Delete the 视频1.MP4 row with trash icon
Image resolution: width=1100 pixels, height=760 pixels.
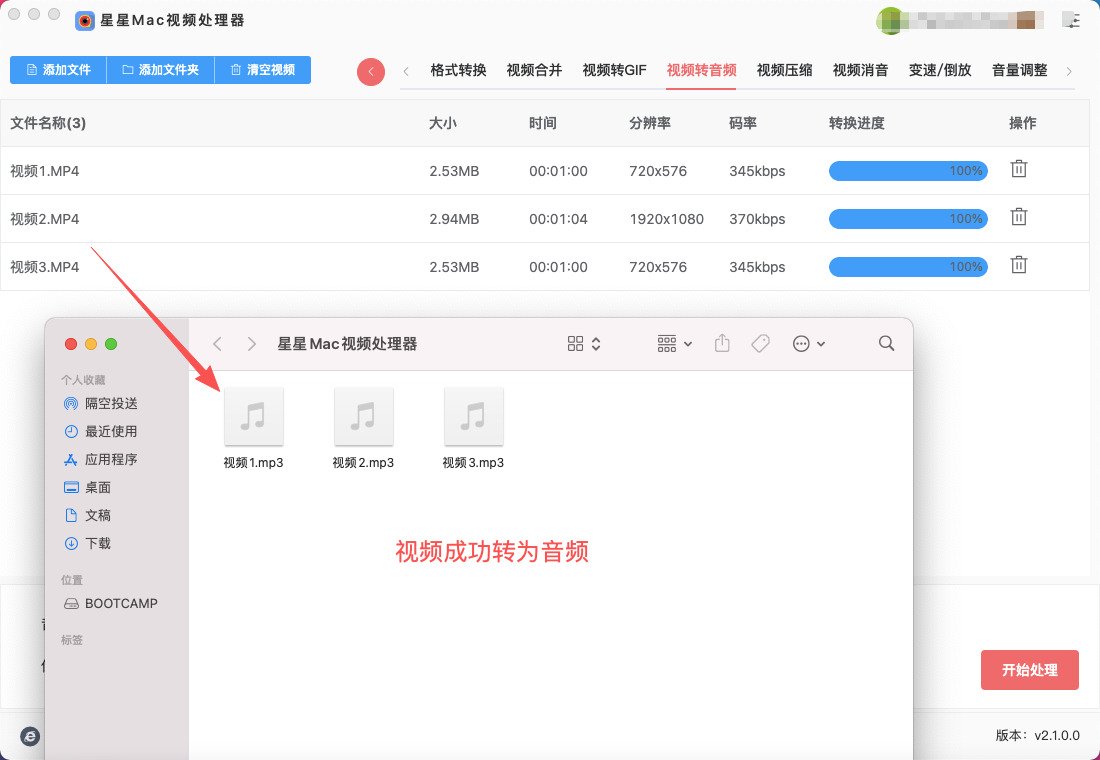pyautogui.click(x=1018, y=169)
